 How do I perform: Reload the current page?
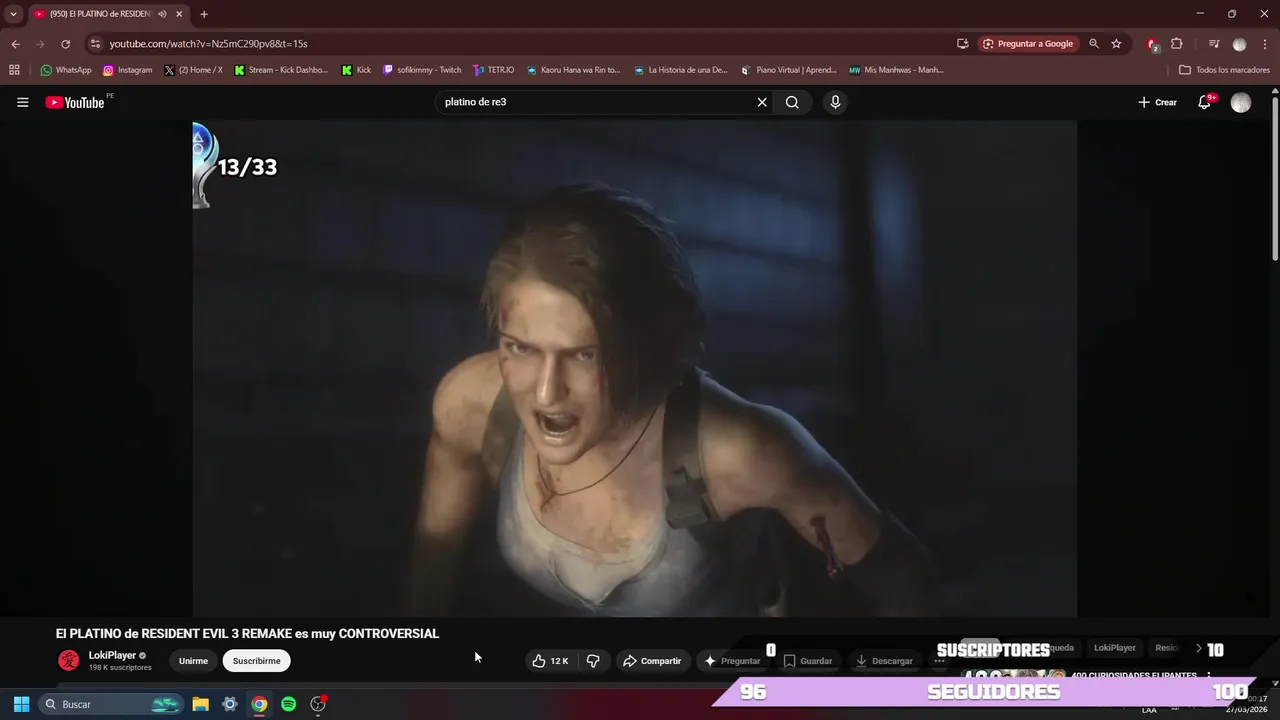tap(65, 44)
